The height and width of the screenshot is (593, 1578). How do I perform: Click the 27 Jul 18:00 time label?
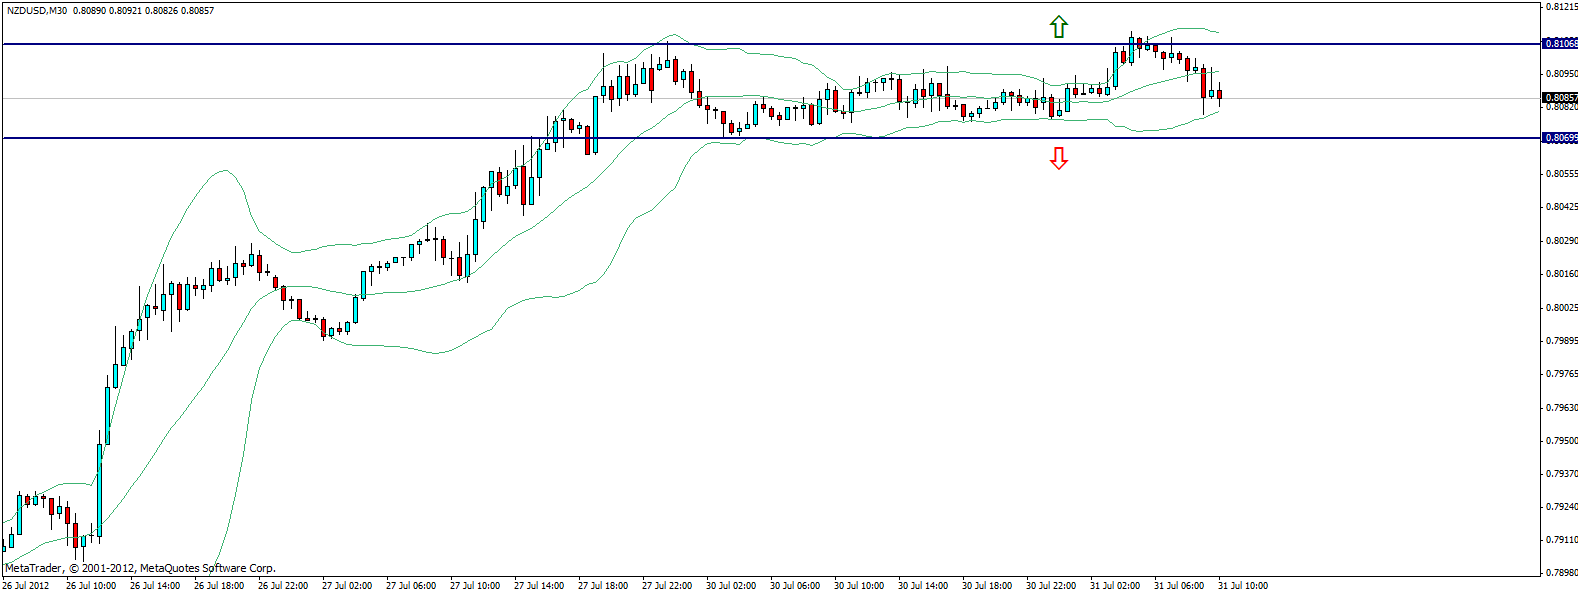click(603, 586)
